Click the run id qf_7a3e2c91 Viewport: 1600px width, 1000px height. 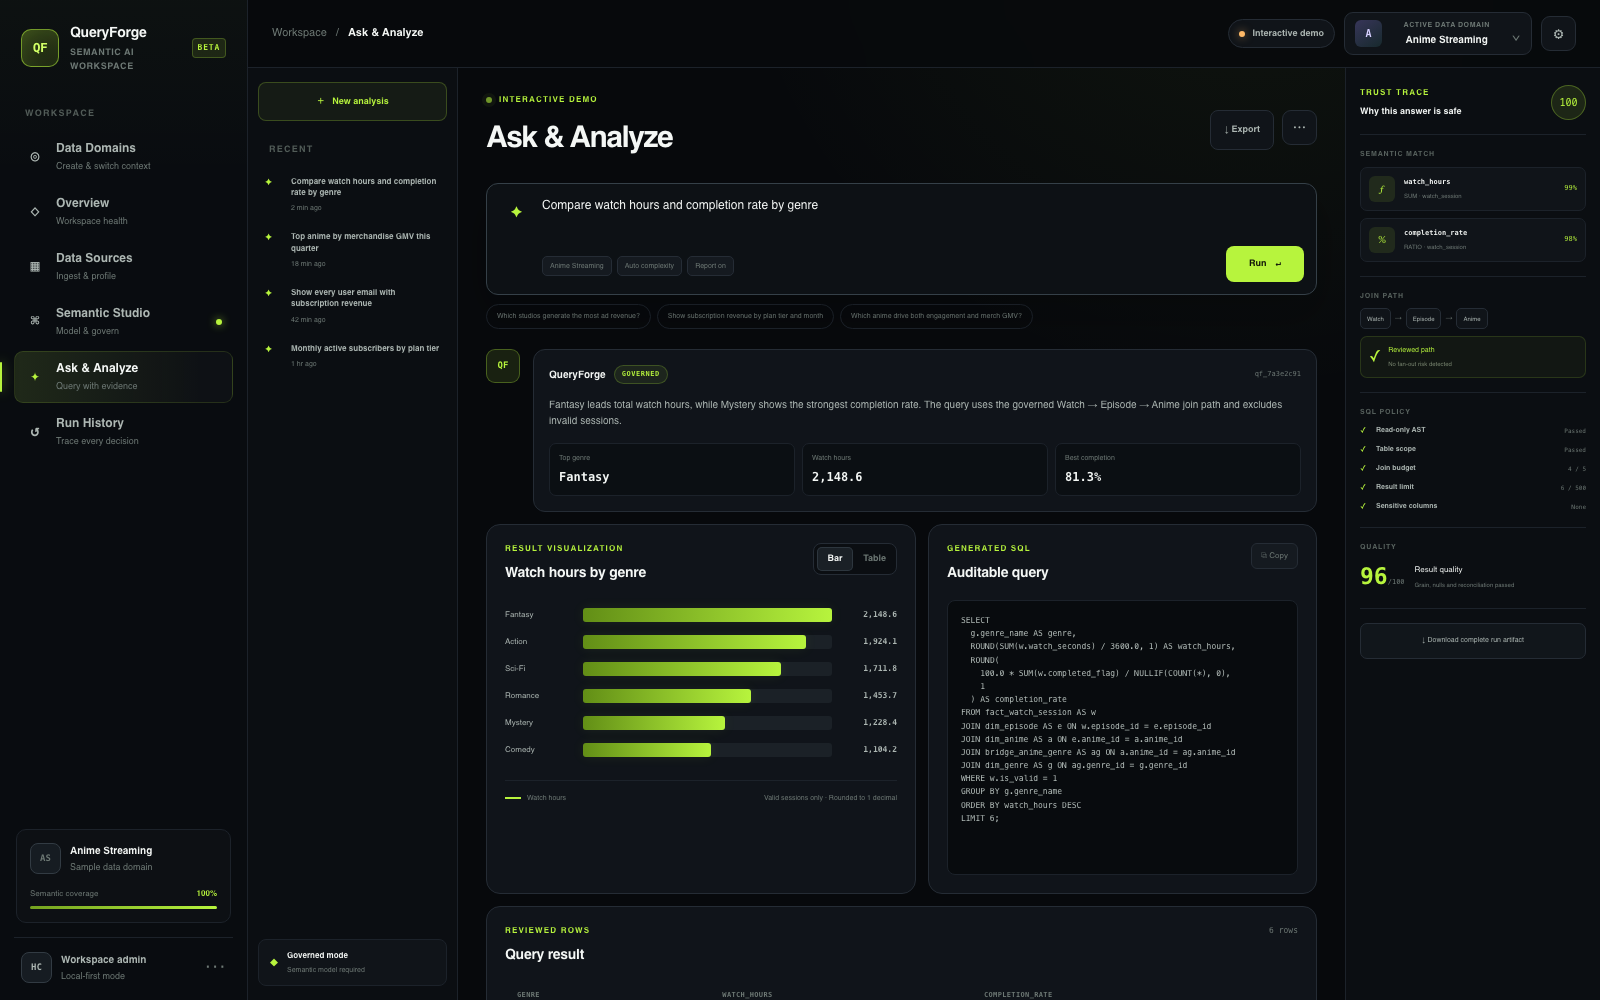coord(1278,374)
